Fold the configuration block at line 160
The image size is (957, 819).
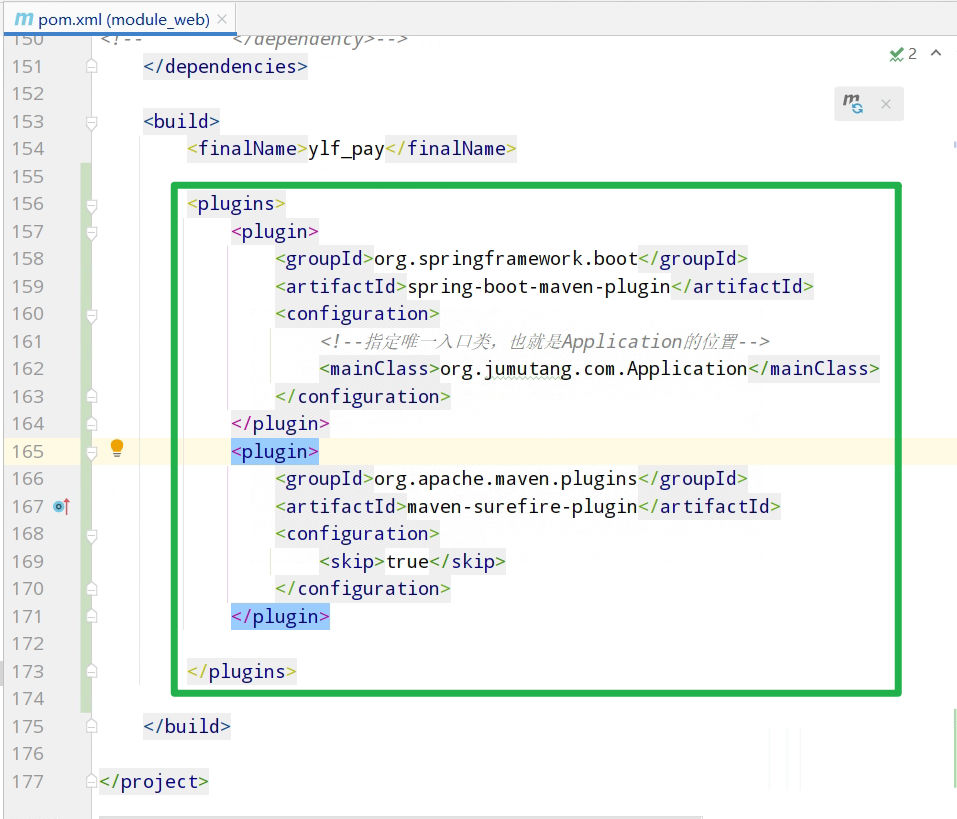click(x=92, y=314)
